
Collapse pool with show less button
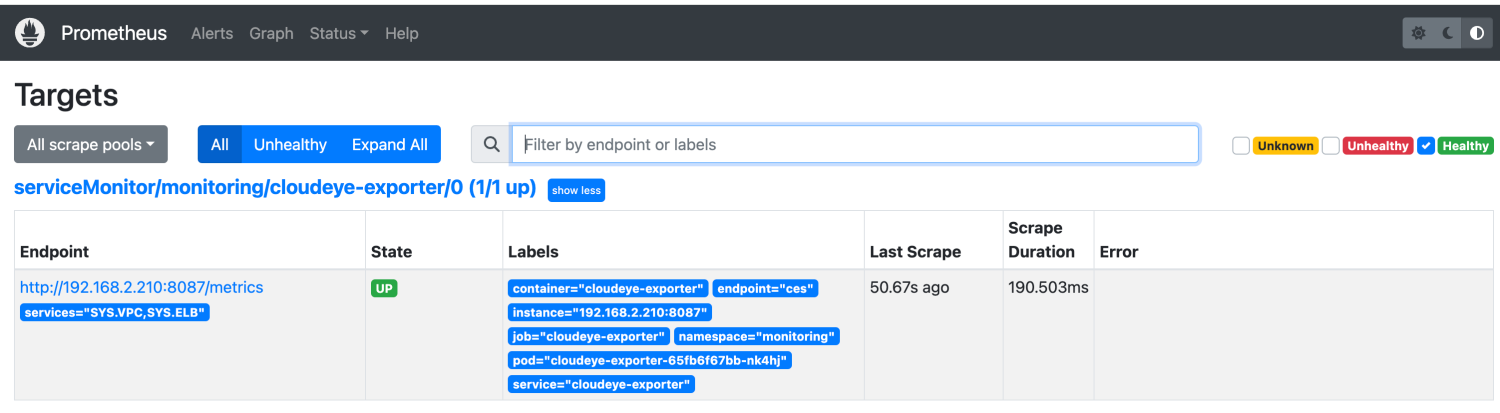tap(576, 190)
